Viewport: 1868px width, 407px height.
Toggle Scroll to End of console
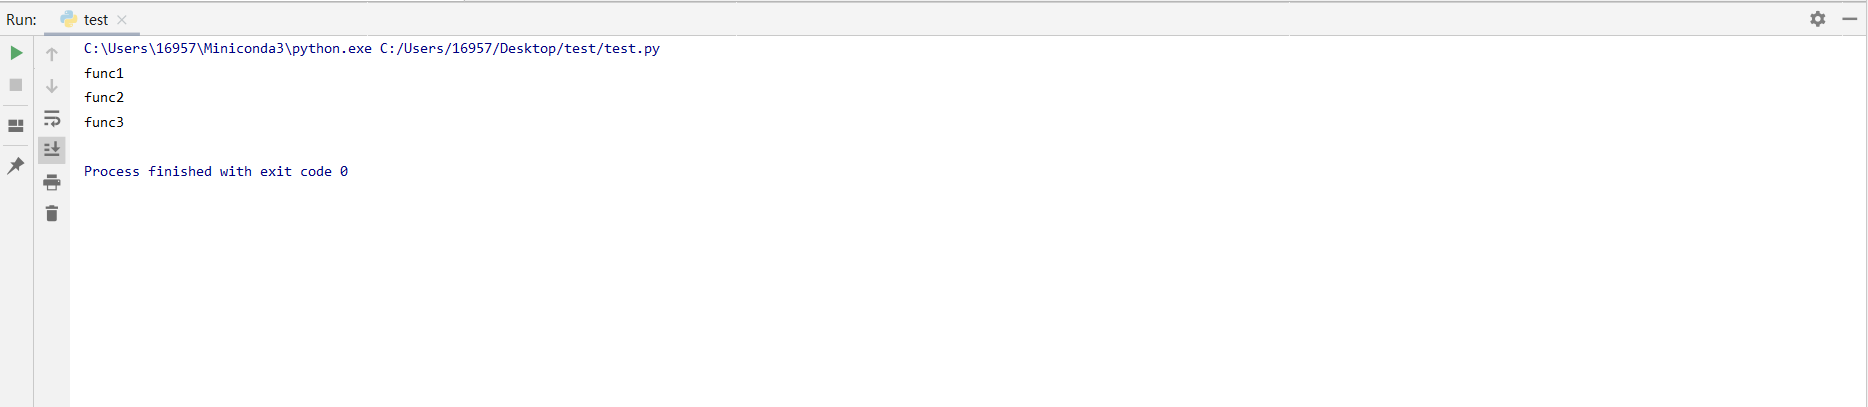point(52,150)
